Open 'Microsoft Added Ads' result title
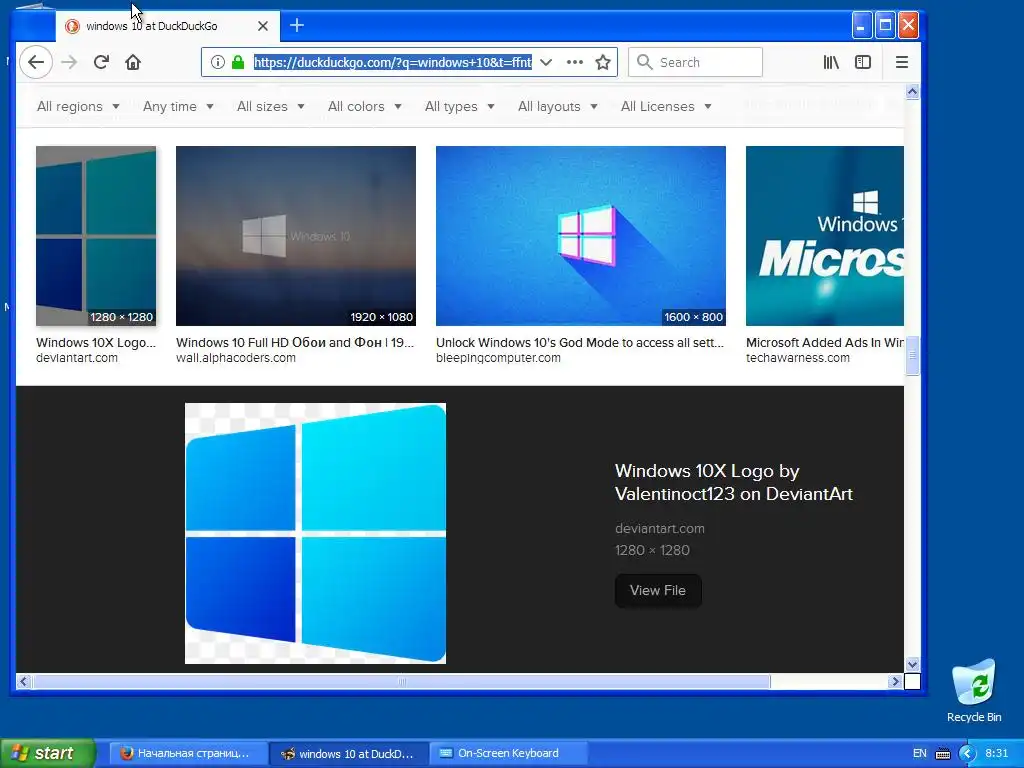Viewport: 1024px width, 768px height. point(825,342)
